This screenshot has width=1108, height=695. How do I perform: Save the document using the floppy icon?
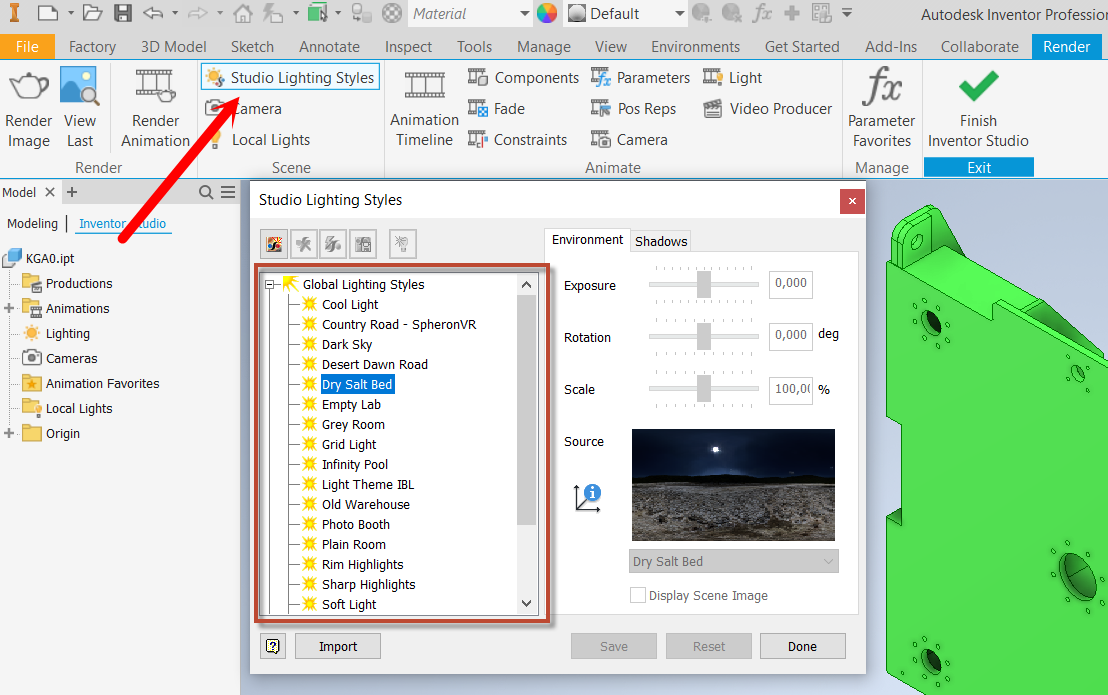(123, 13)
